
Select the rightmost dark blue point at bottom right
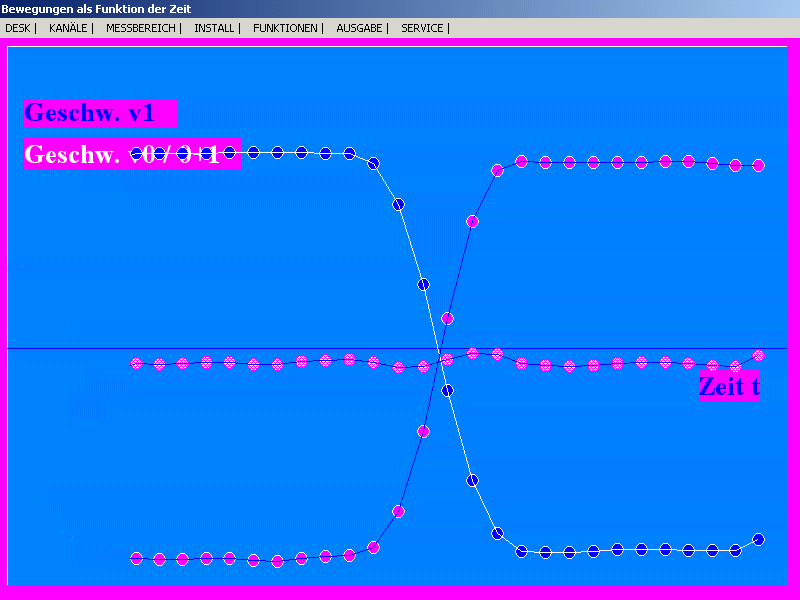pyautogui.click(x=758, y=539)
